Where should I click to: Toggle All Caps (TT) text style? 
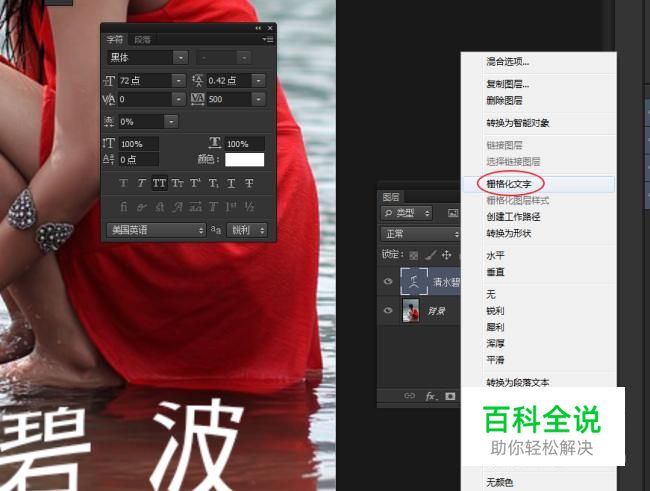point(160,183)
